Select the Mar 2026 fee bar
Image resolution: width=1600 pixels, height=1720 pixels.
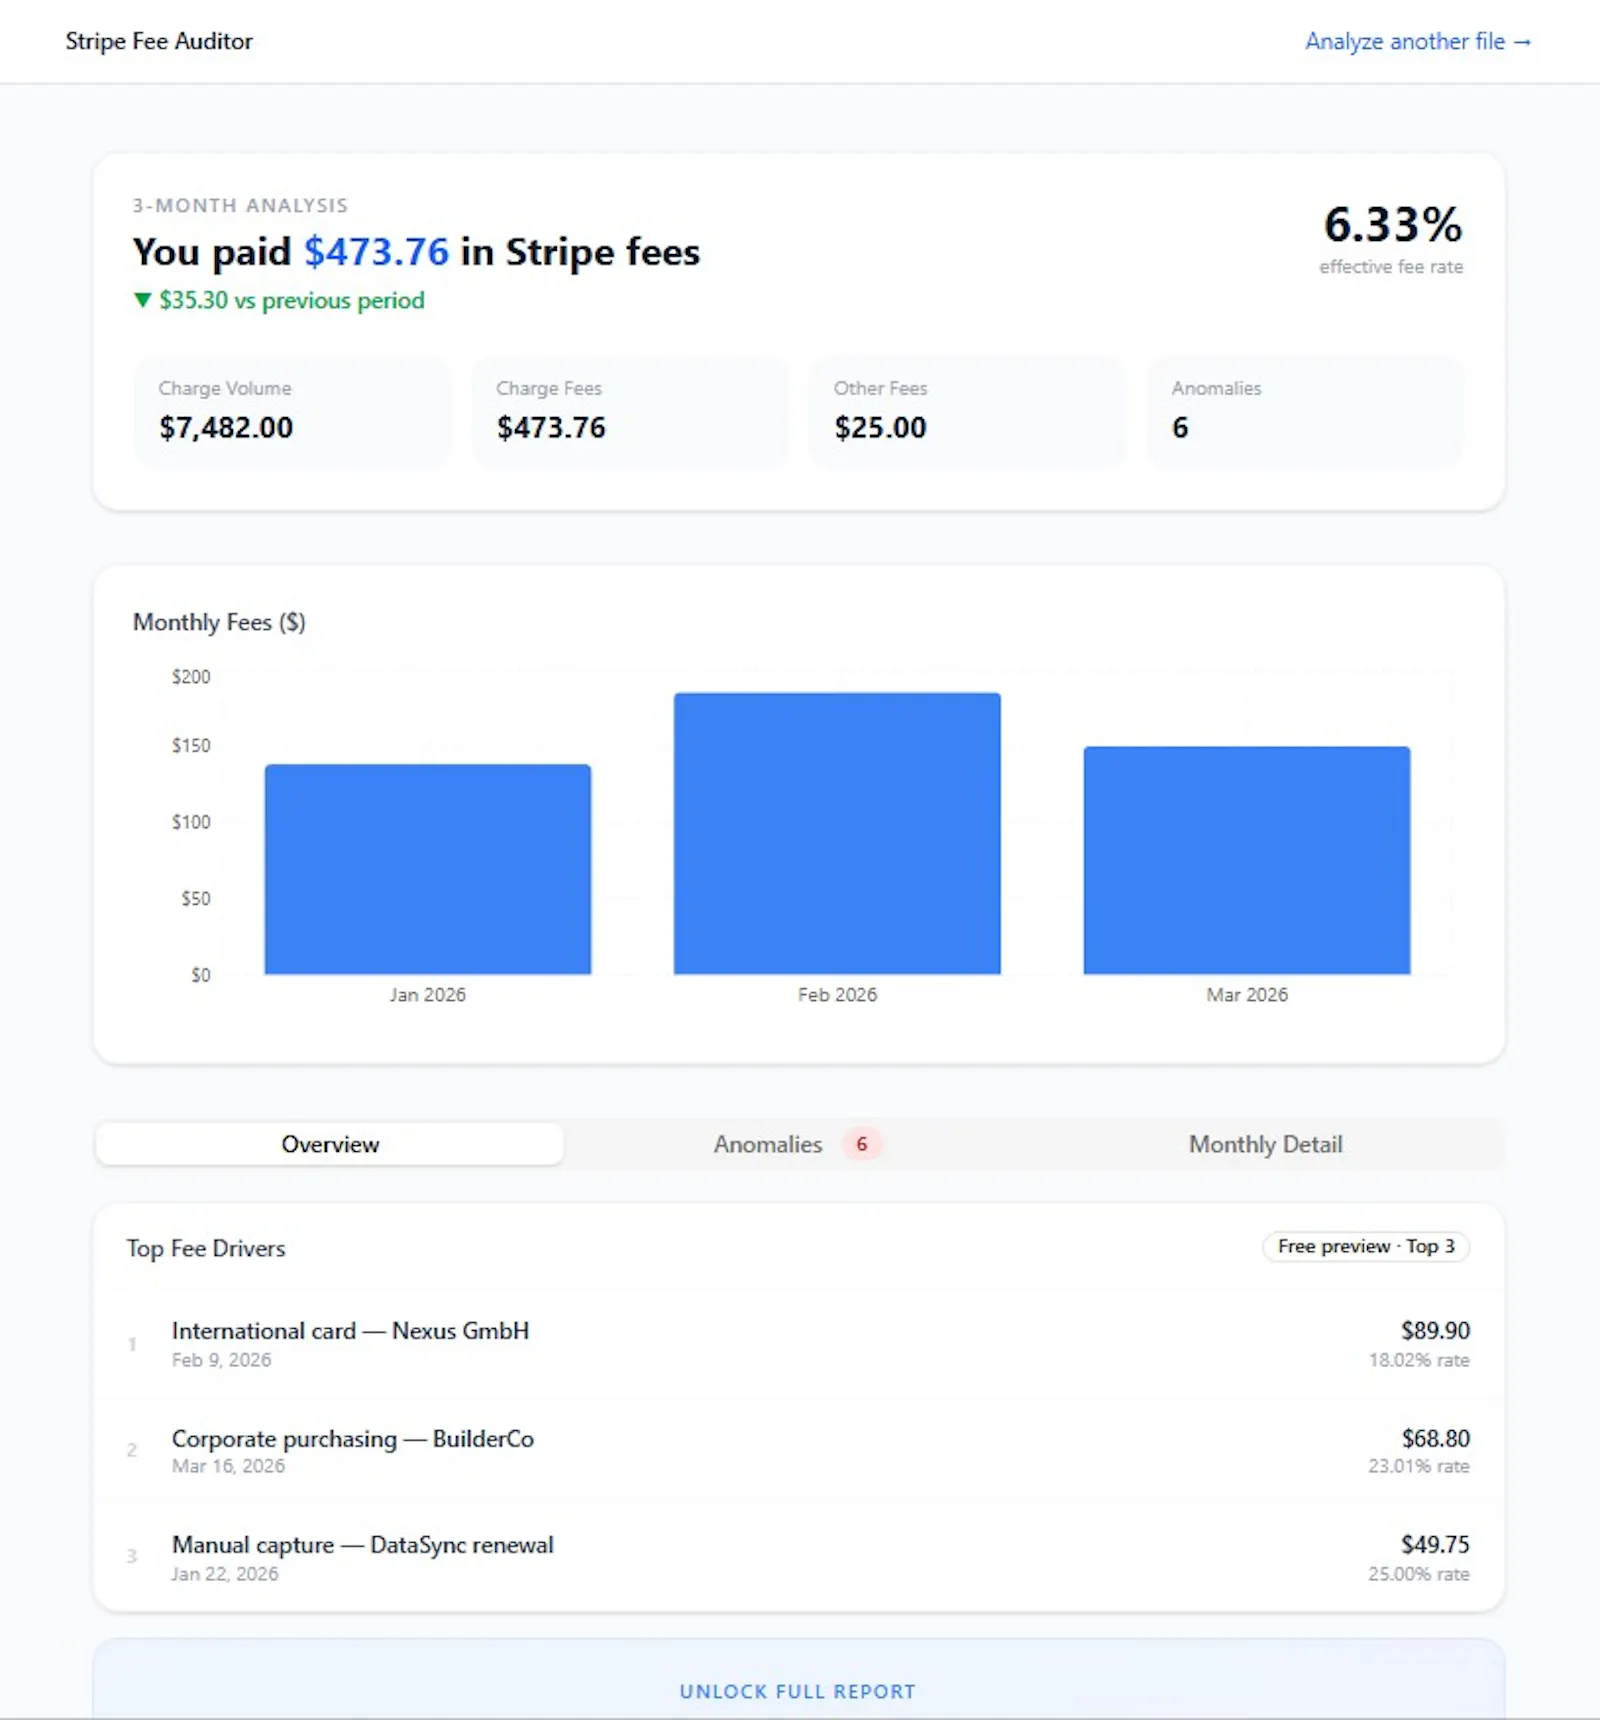pyautogui.click(x=1247, y=860)
